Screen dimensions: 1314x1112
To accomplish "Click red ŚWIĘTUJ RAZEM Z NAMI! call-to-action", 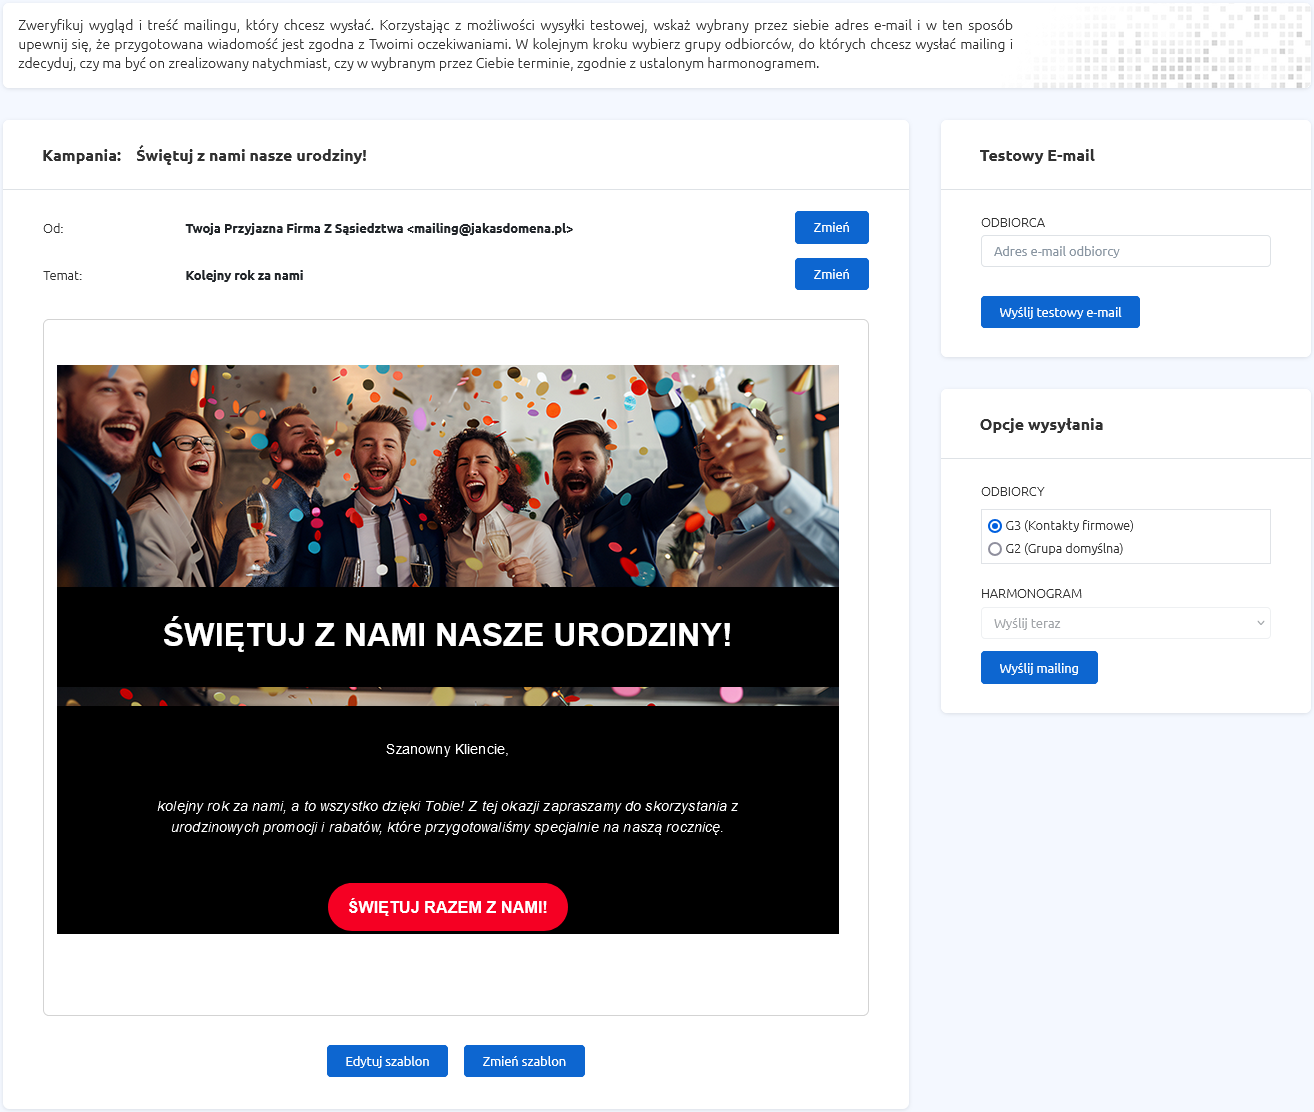I will [448, 907].
